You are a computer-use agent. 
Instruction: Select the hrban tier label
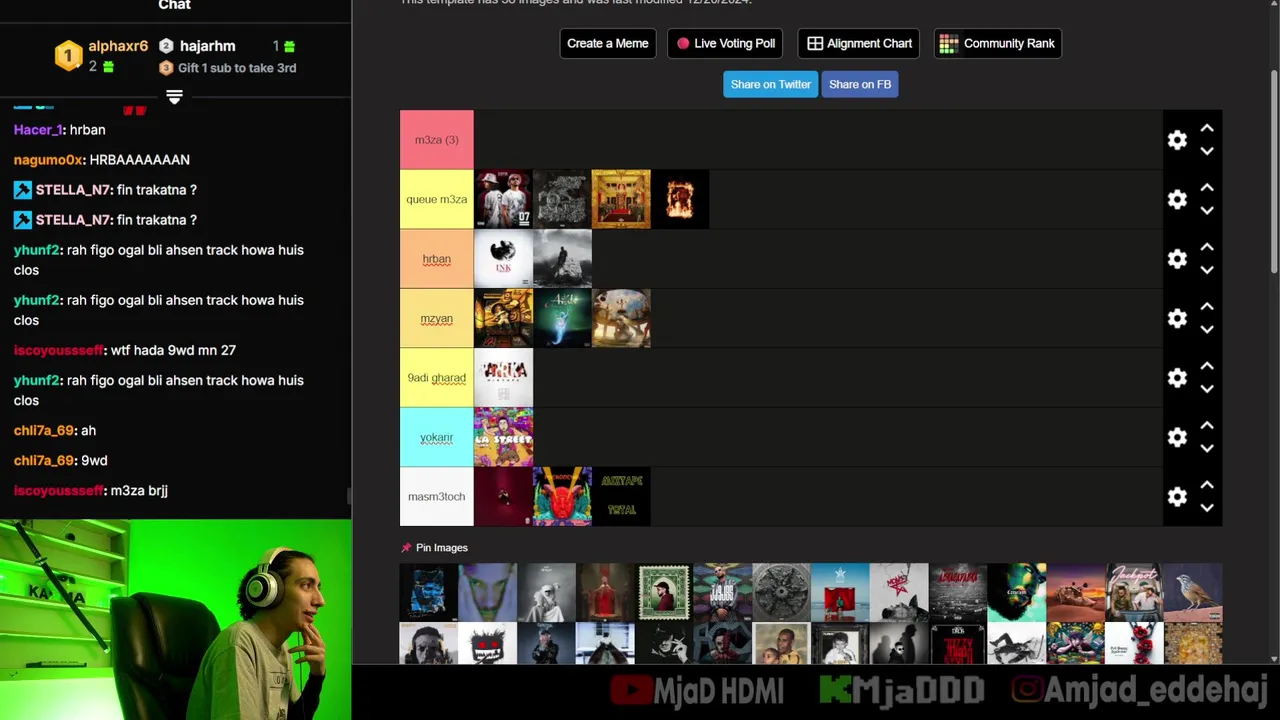pos(437,259)
